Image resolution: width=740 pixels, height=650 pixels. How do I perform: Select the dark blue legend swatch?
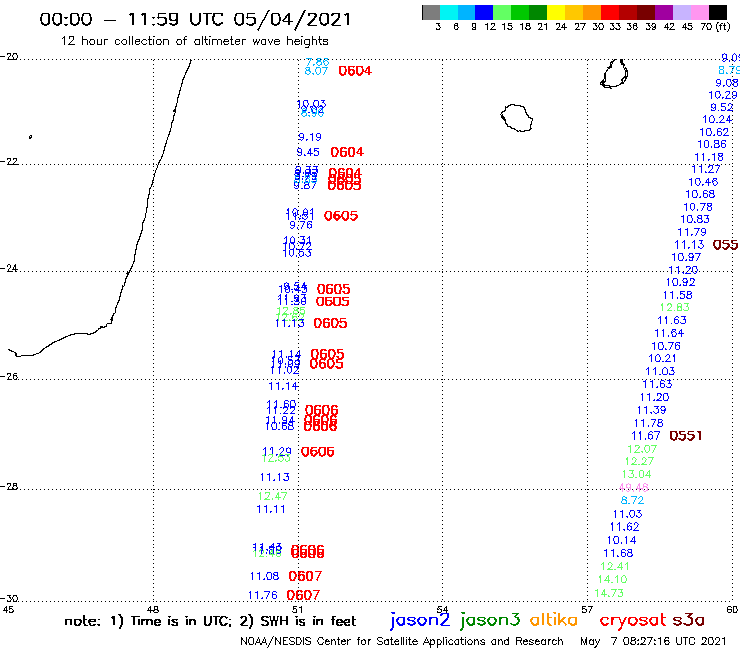[484, 12]
